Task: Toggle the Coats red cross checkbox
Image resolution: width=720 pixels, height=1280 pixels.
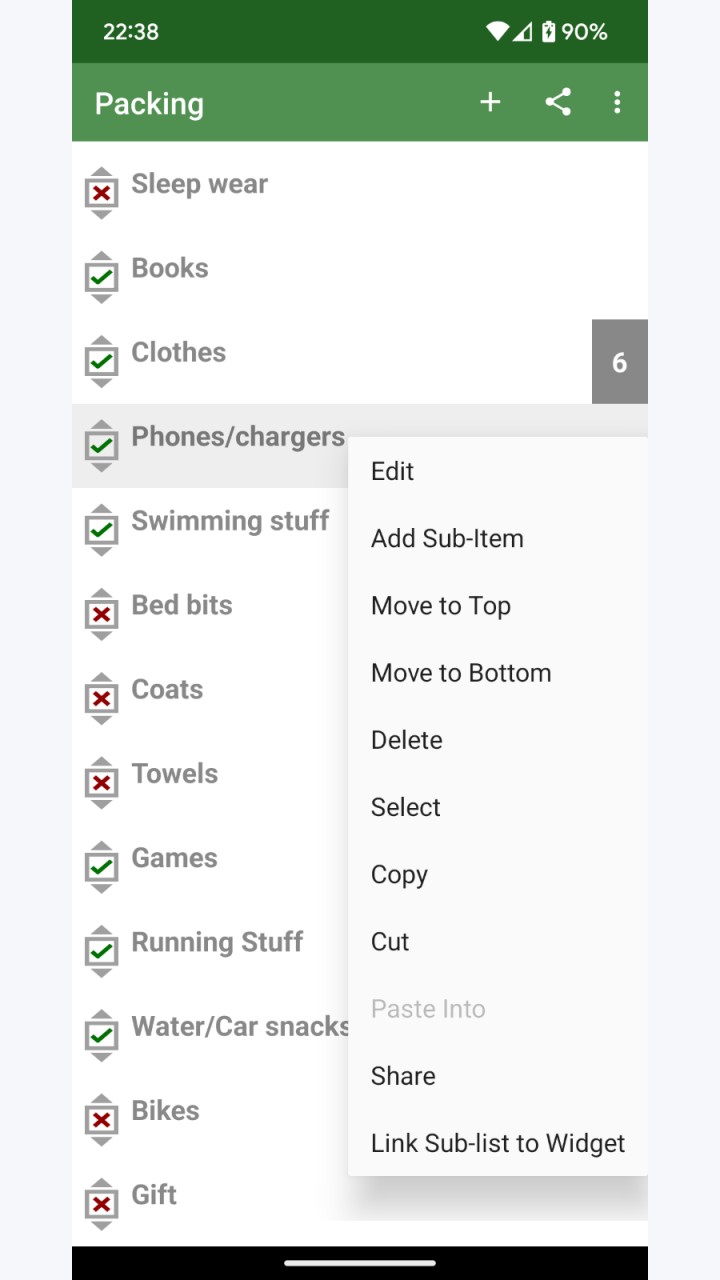Action: 101,698
